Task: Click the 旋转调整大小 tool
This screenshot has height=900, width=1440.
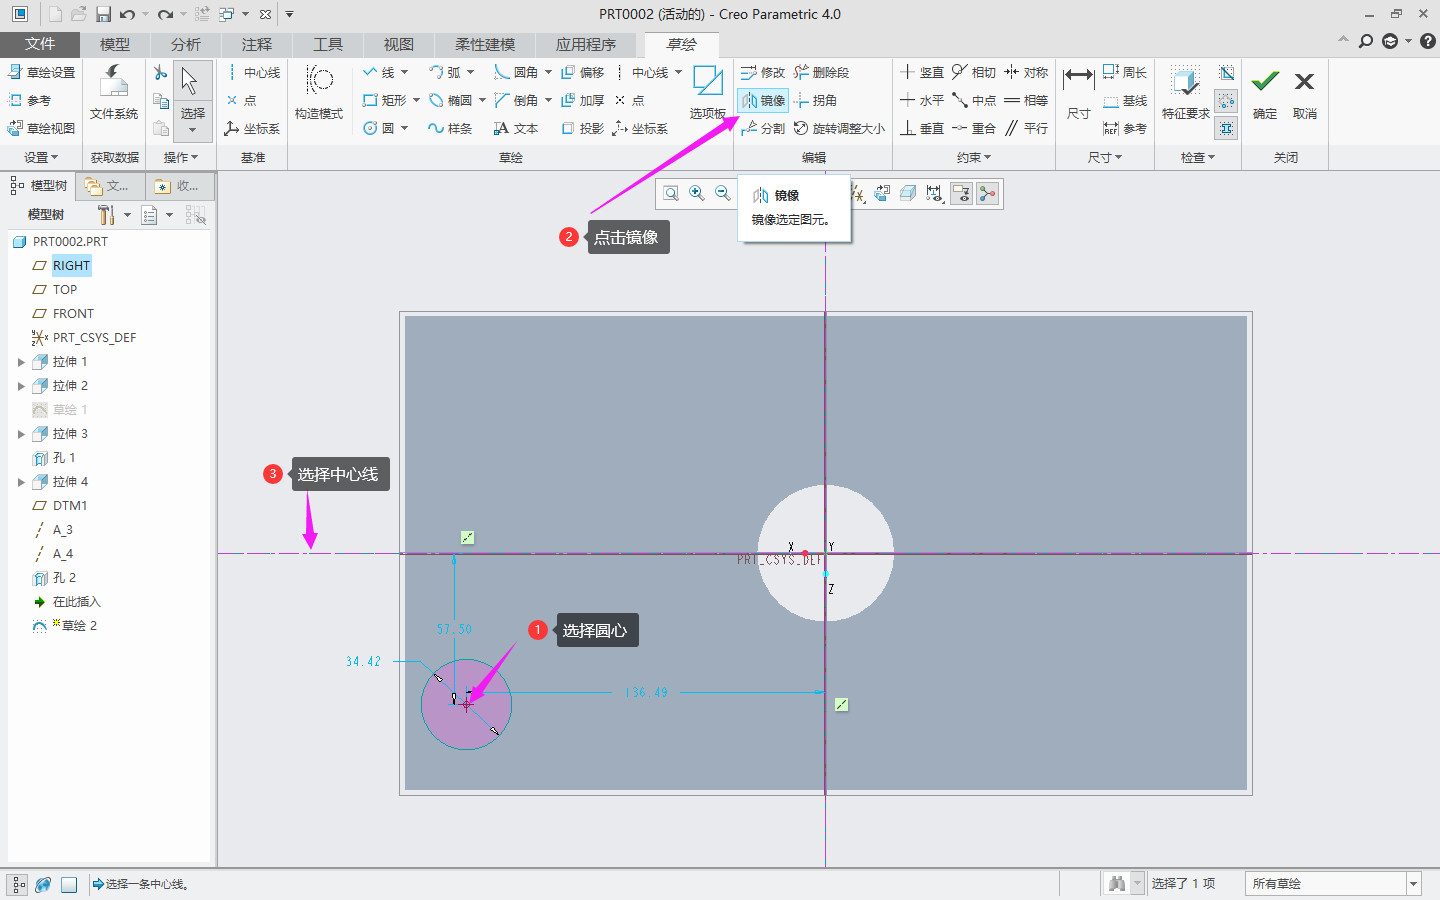Action: tap(839, 128)
